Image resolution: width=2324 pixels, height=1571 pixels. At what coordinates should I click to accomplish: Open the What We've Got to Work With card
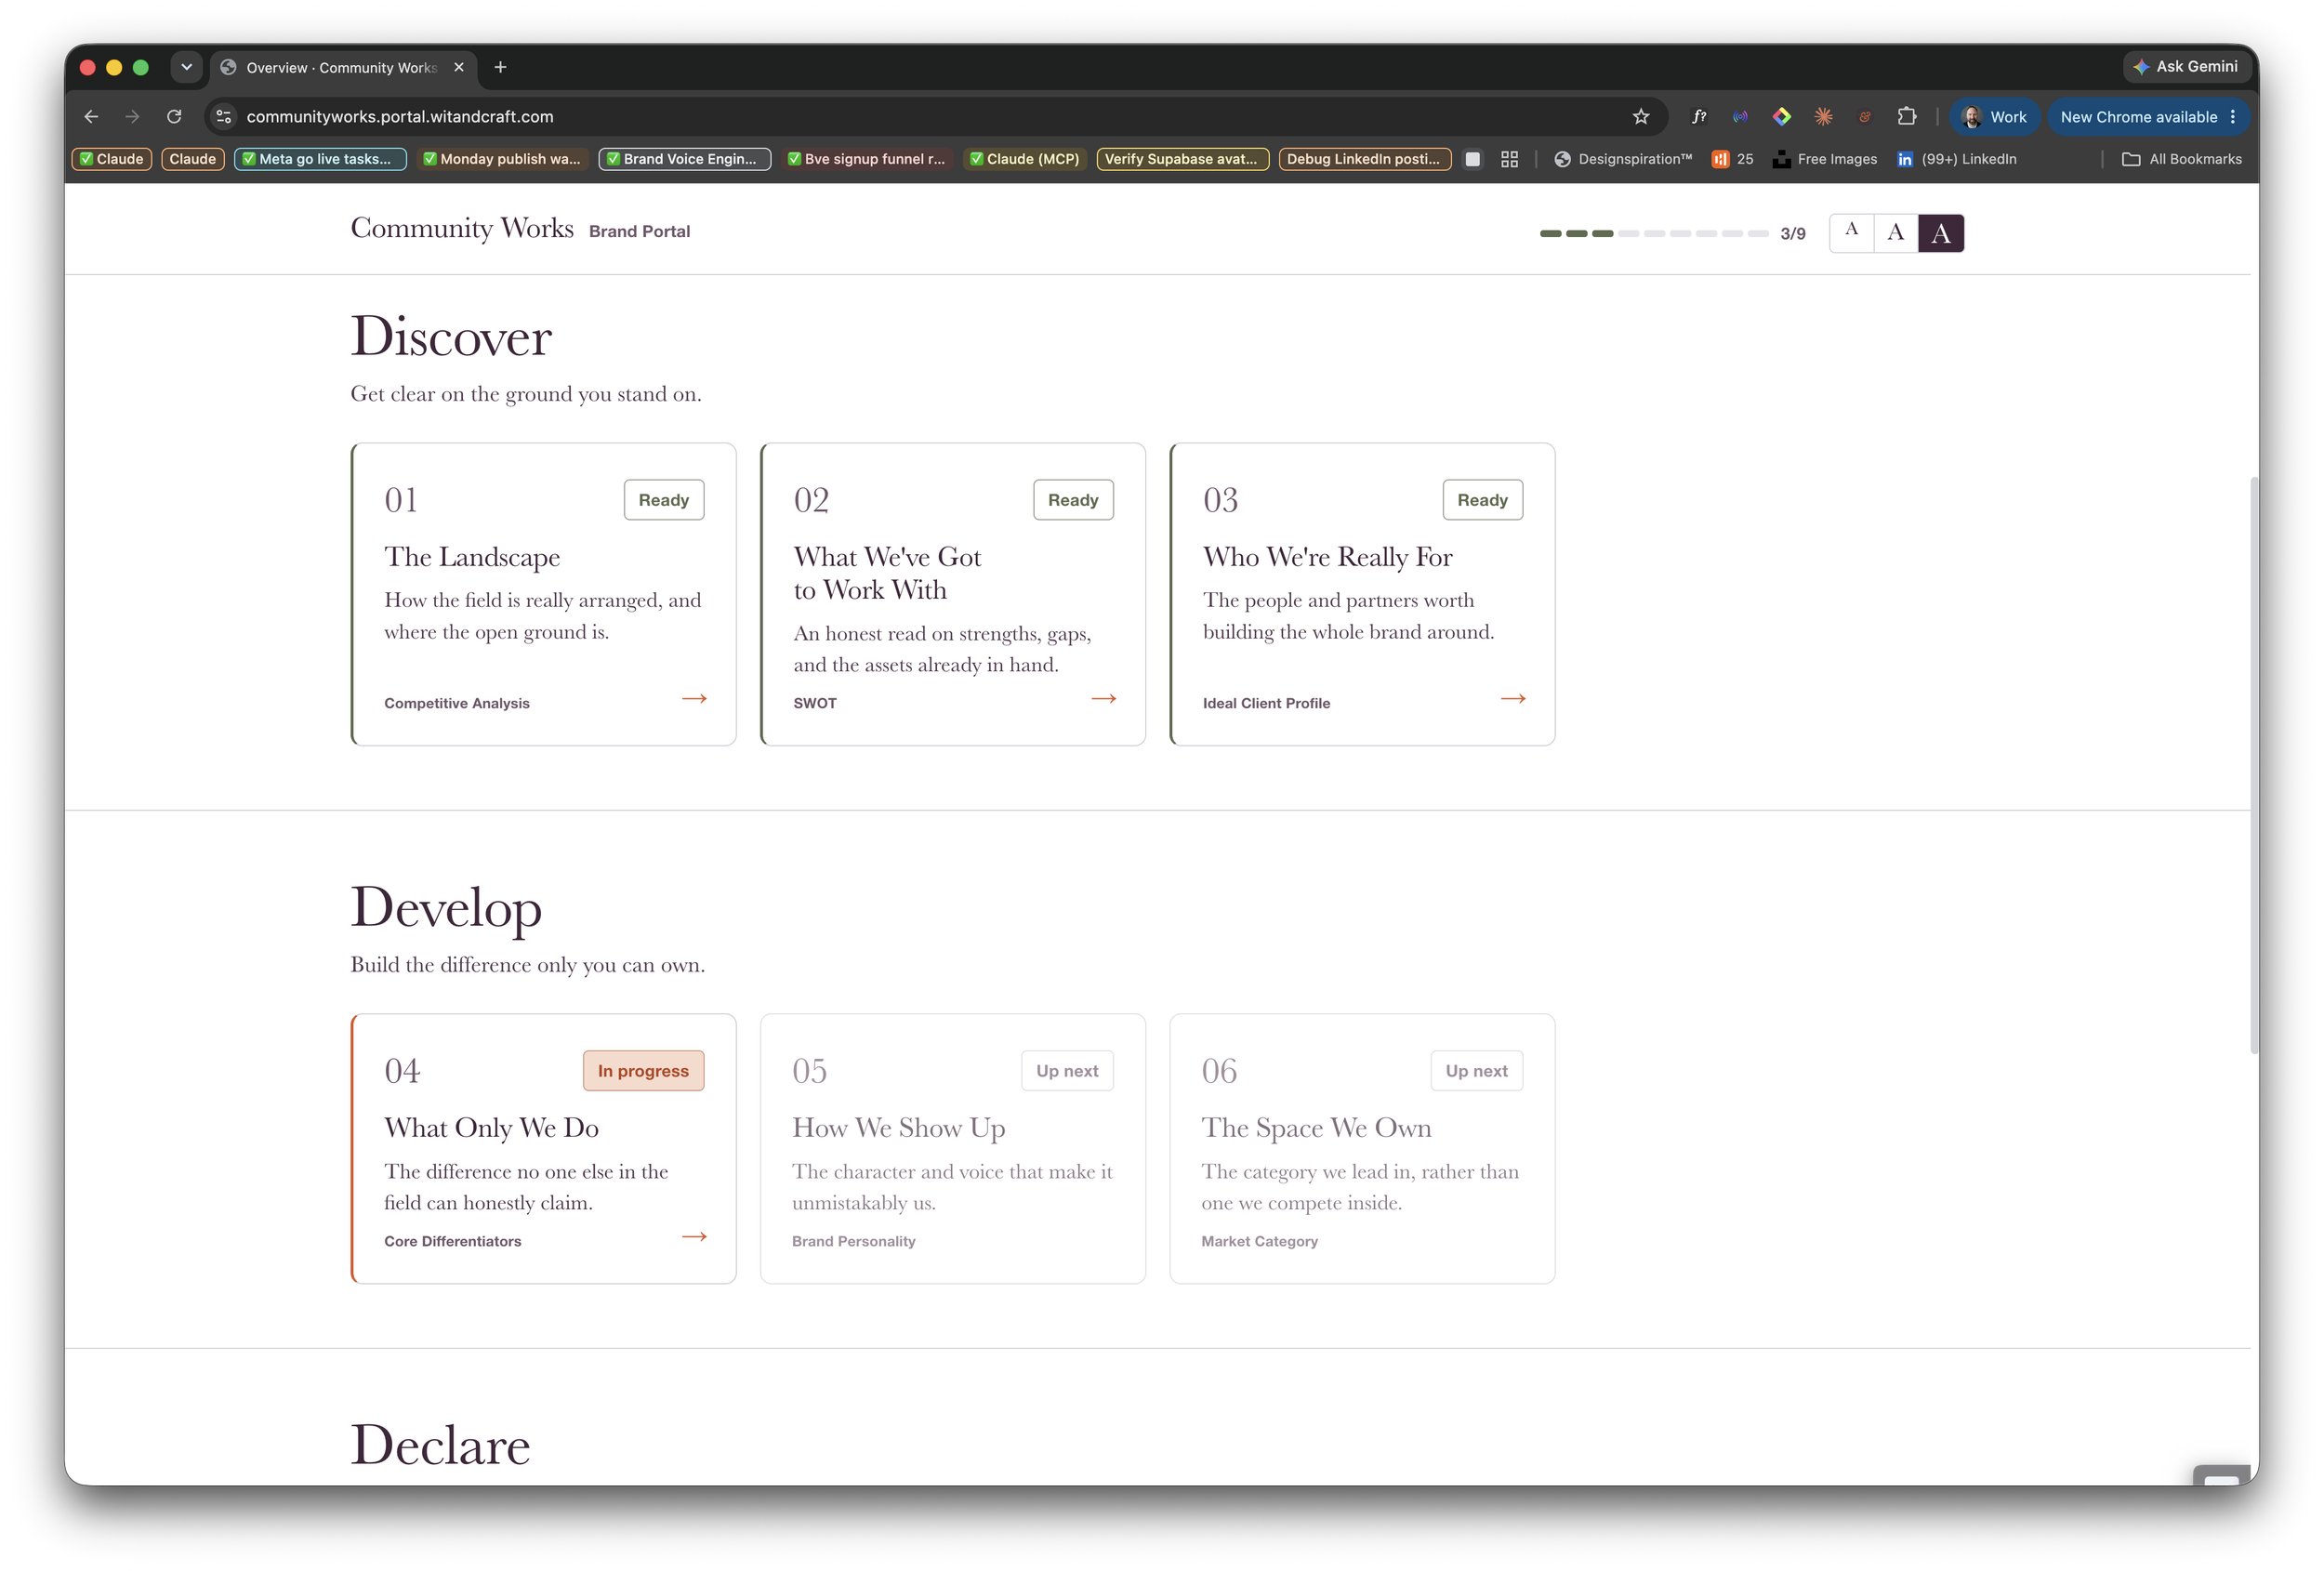pos(953,594)
